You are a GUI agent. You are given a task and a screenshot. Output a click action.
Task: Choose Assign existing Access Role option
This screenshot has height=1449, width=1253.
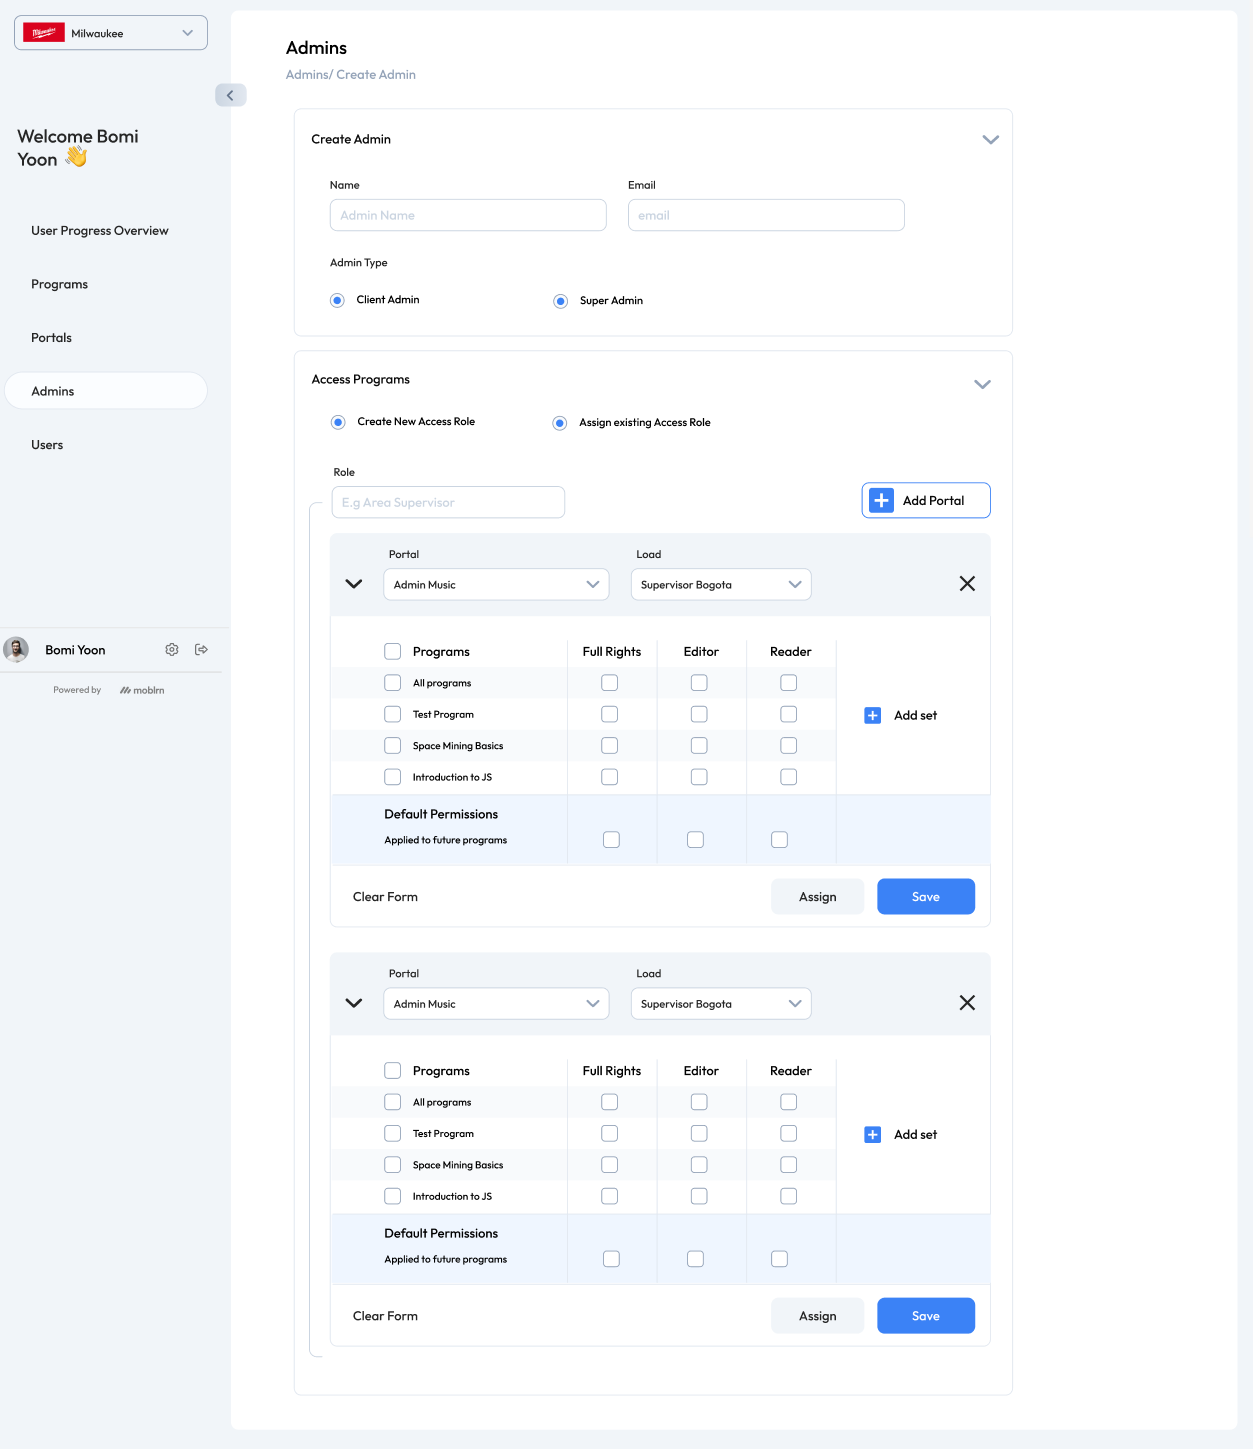(560, 423)
